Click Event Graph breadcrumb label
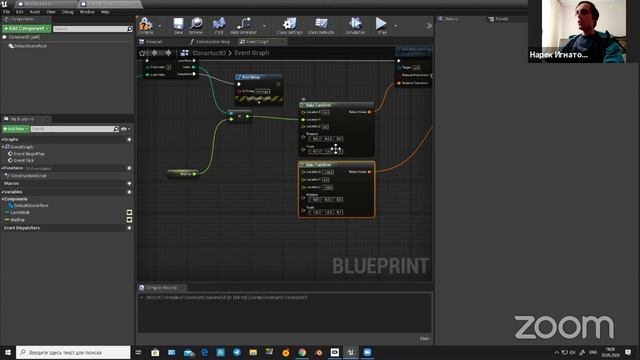The height and width of the screenshot is (360, 640). pyautogui.click(x=251, y=53)
